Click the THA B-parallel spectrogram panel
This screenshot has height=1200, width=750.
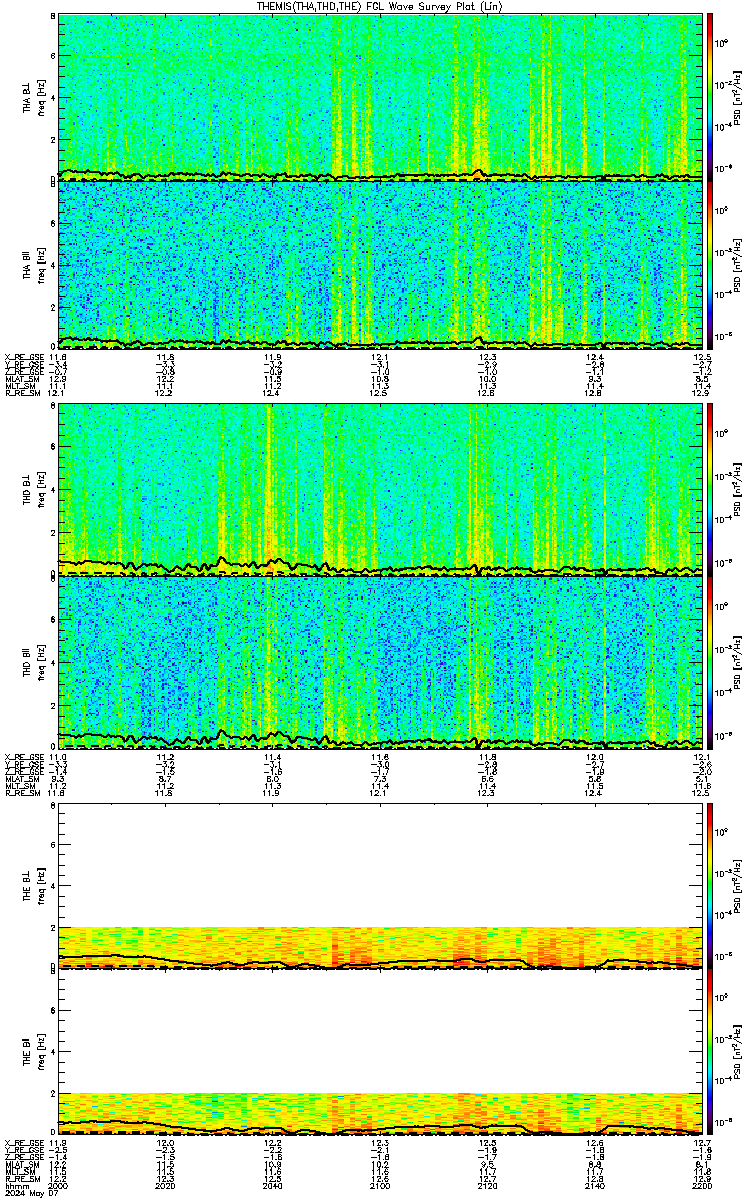pos(381,265)
